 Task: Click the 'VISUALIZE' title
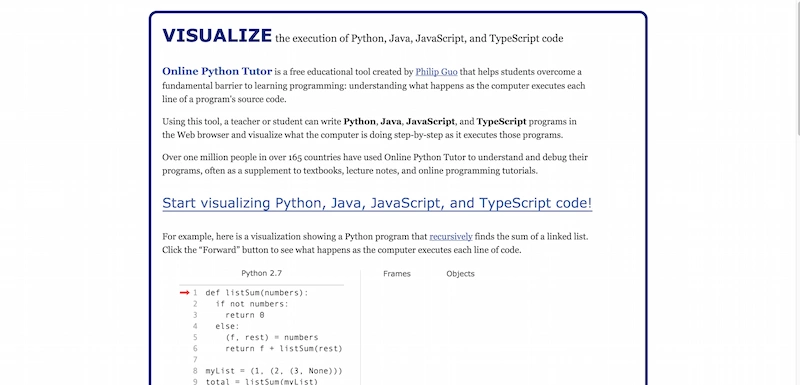point(217,36)
